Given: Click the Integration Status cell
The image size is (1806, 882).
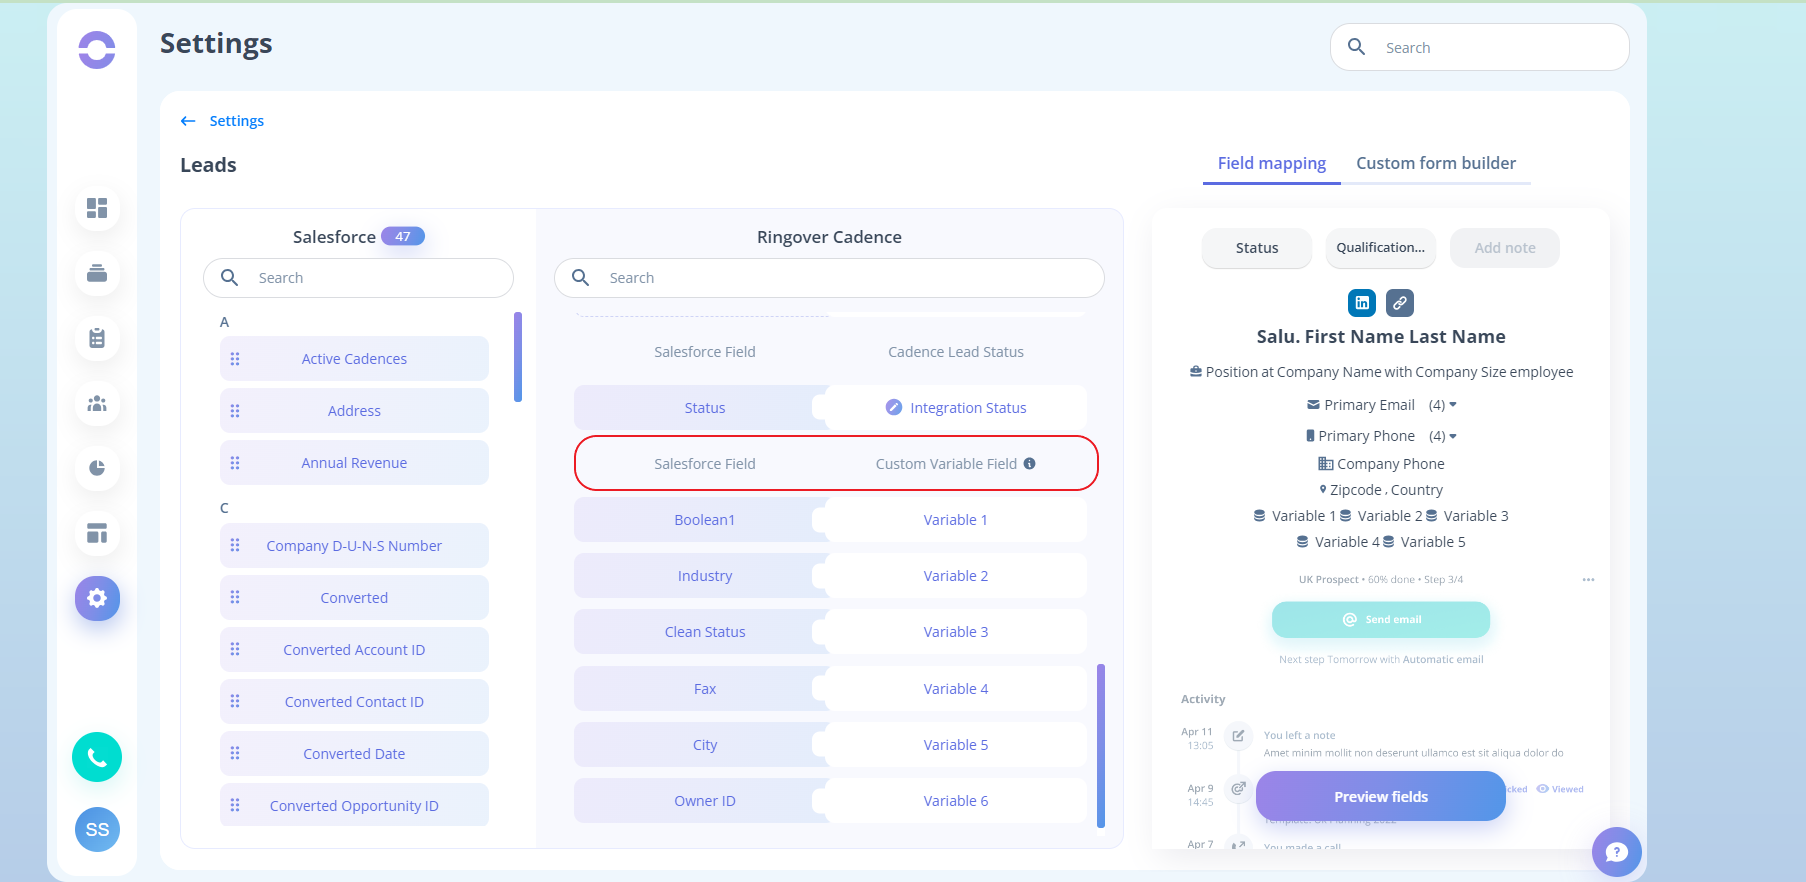Looking at the screenshot, I should tap(956, 408).
